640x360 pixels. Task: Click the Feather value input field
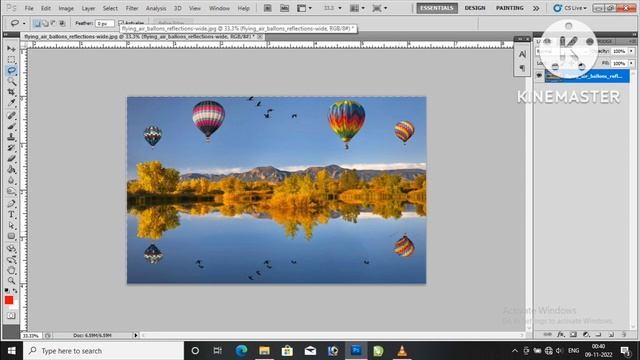[x=104, y=24]
